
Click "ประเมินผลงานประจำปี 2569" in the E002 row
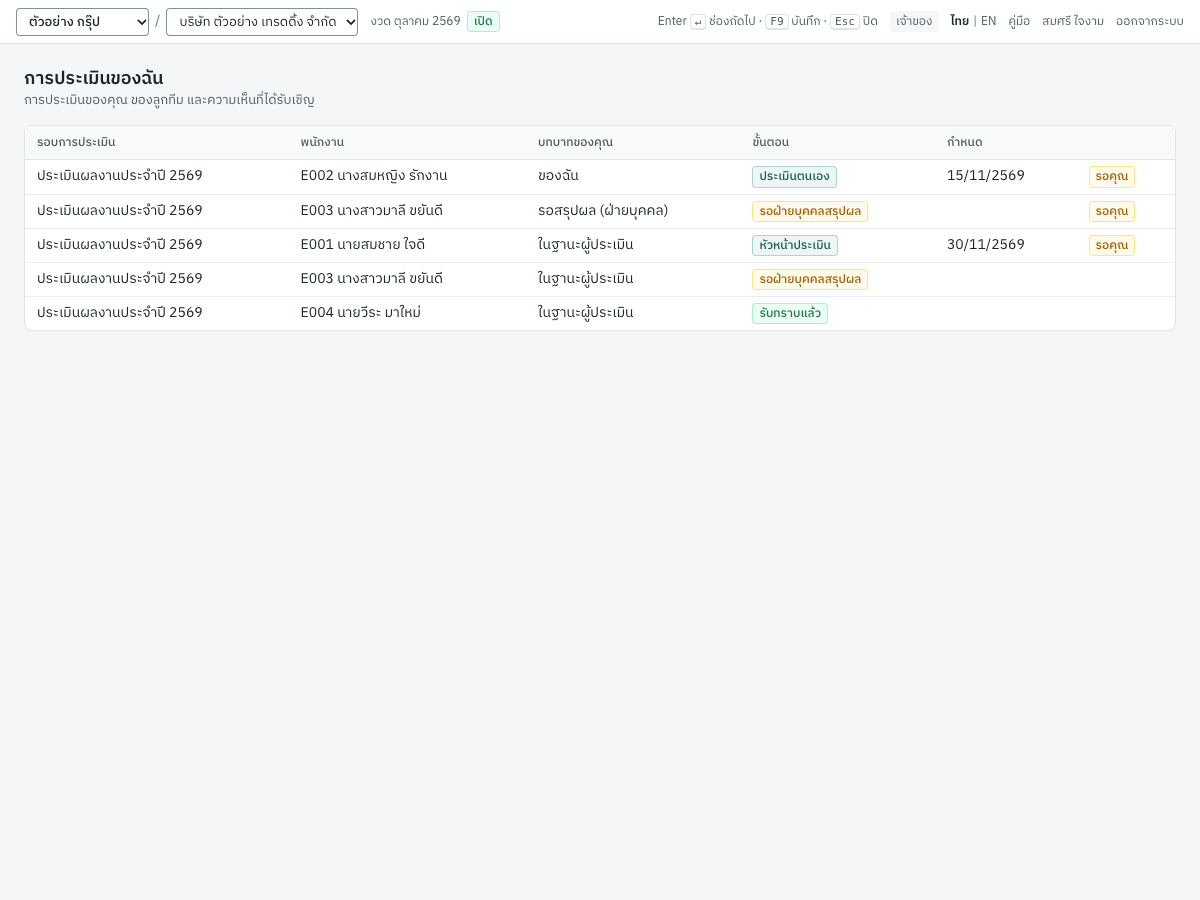pos(120,176)
